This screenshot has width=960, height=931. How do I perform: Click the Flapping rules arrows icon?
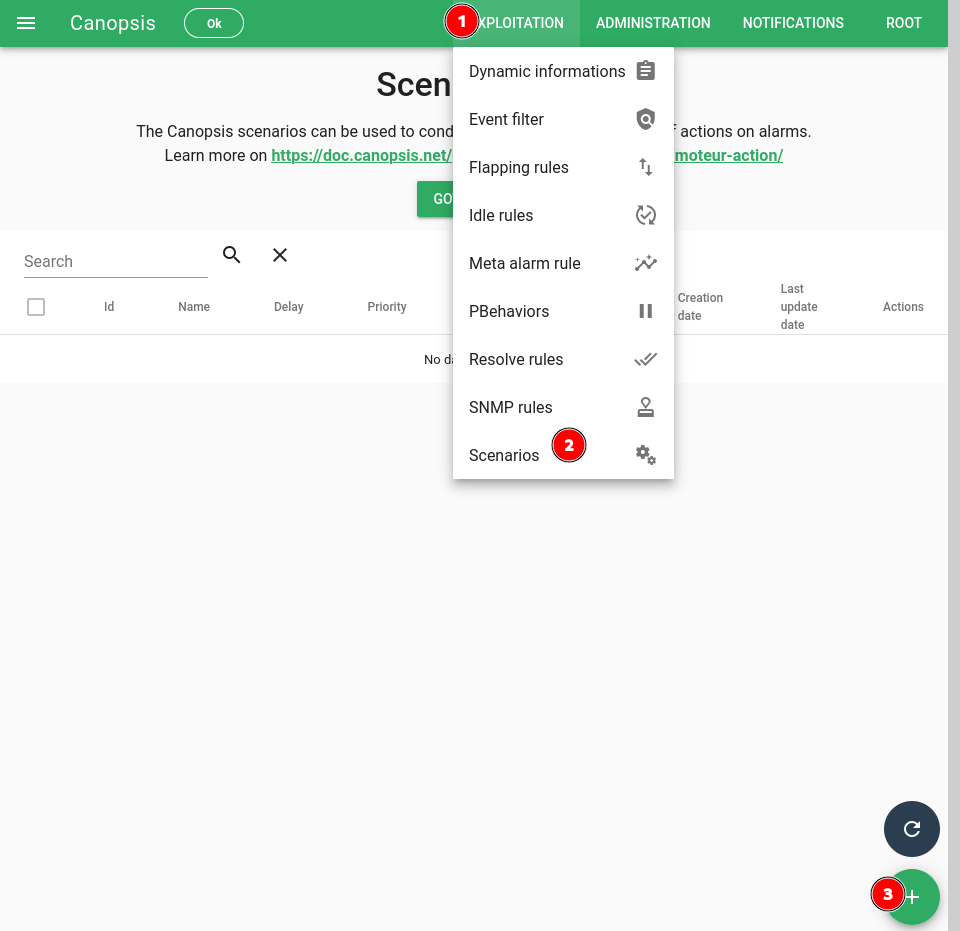645,167
